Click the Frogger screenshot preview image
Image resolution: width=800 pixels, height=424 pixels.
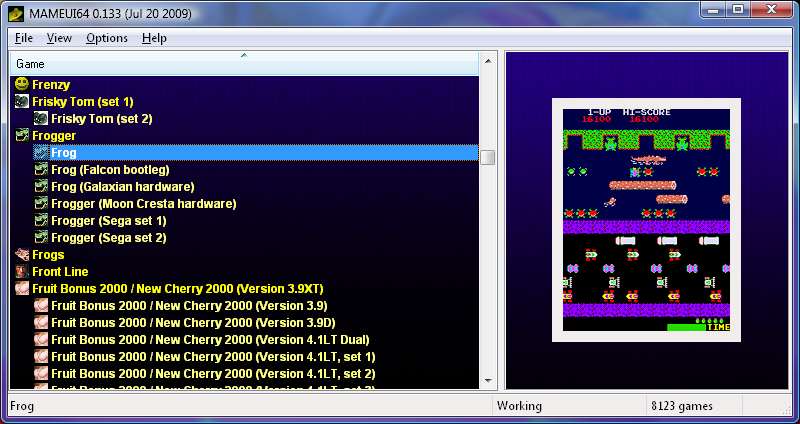(x=646, y=220)
